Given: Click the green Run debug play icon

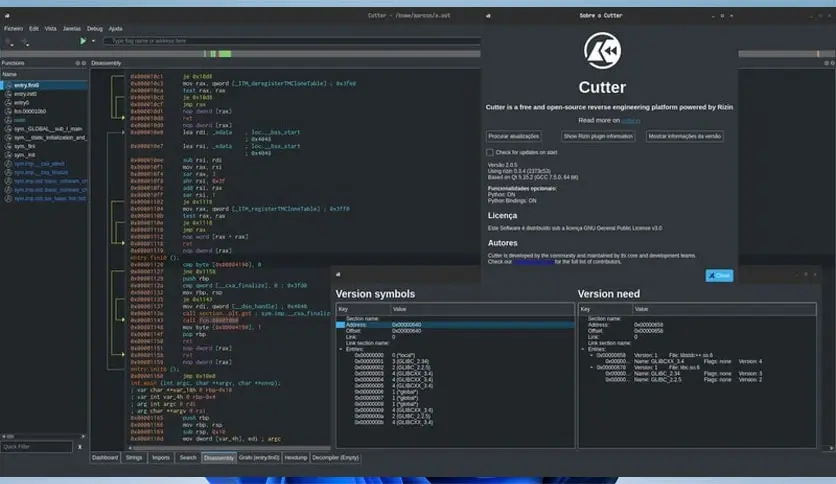Looking at the screenshot, I should (x=83, y=41).
